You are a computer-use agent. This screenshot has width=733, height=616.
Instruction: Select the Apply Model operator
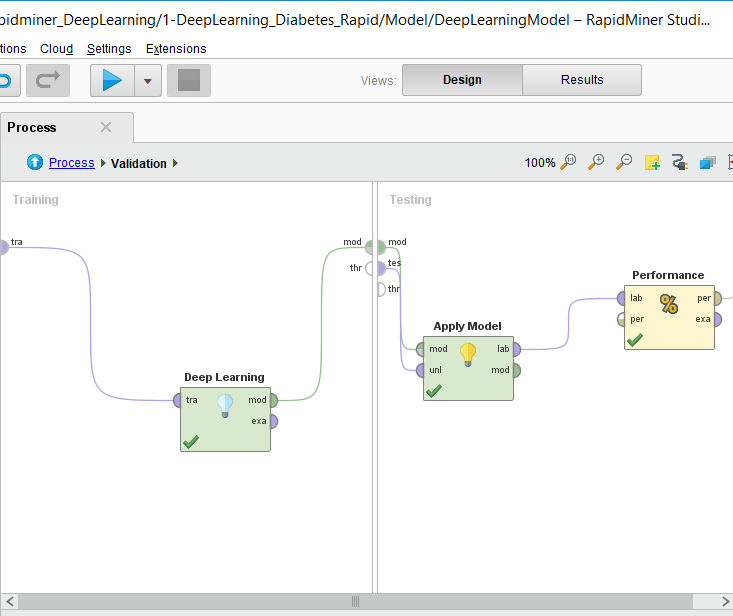coord(468,368)
